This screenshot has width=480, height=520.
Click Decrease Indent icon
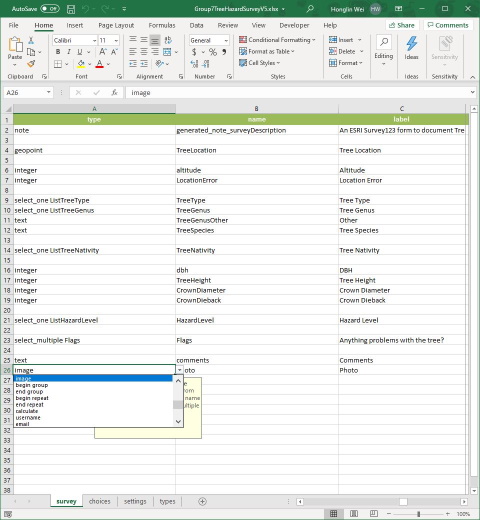(x=133, y=63)
